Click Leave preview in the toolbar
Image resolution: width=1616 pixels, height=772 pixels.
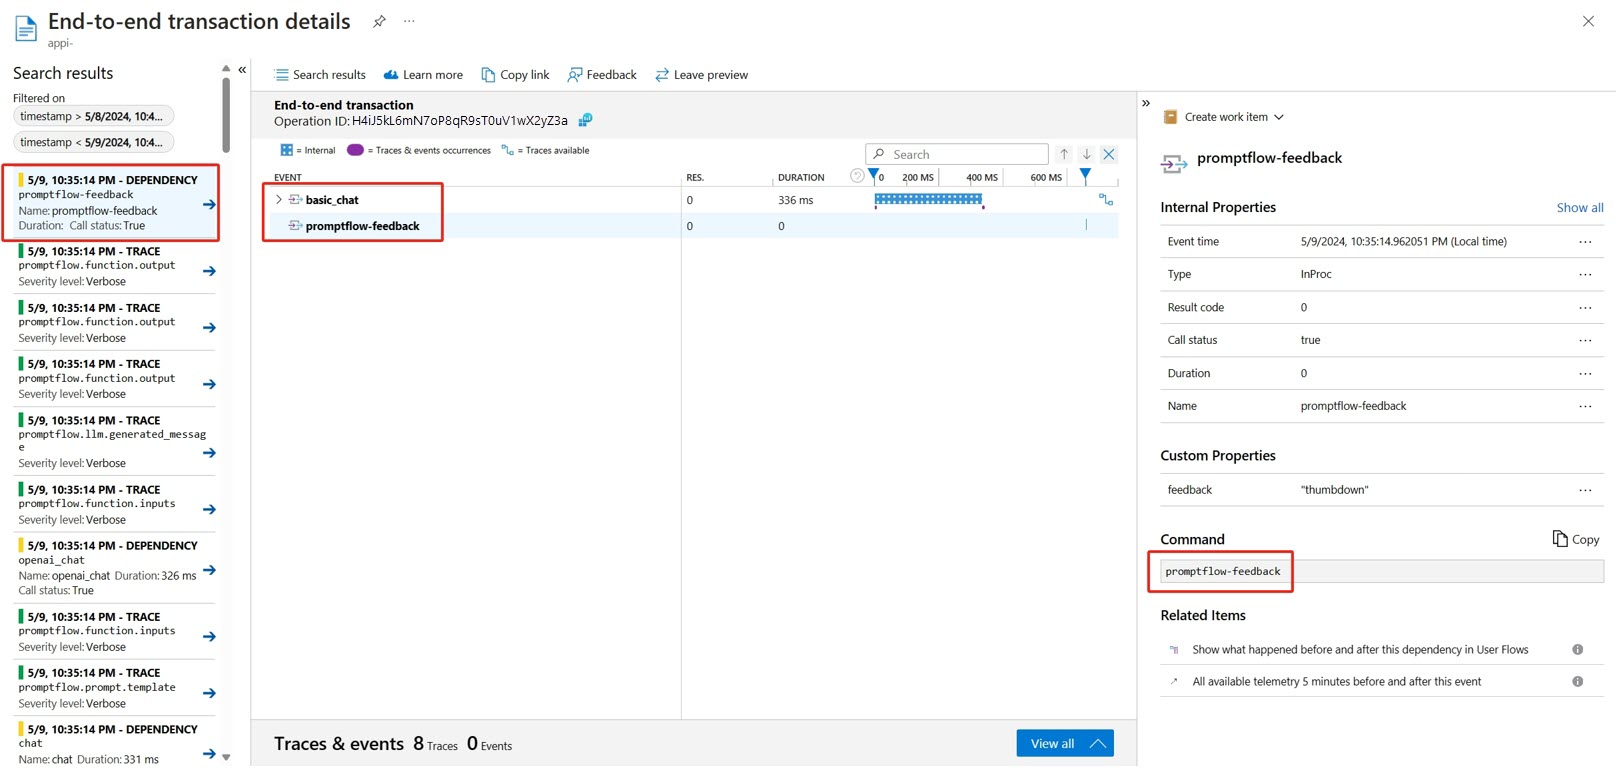(x=701, y=75)
